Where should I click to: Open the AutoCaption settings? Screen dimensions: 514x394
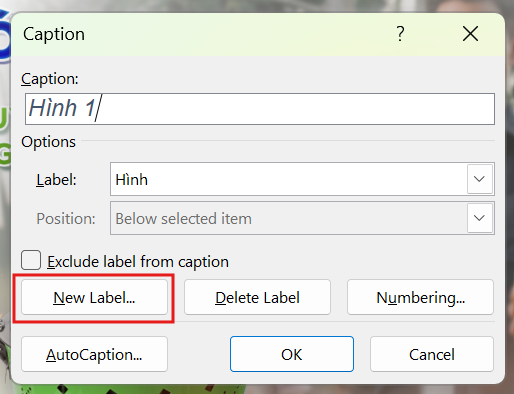(94, 354)
